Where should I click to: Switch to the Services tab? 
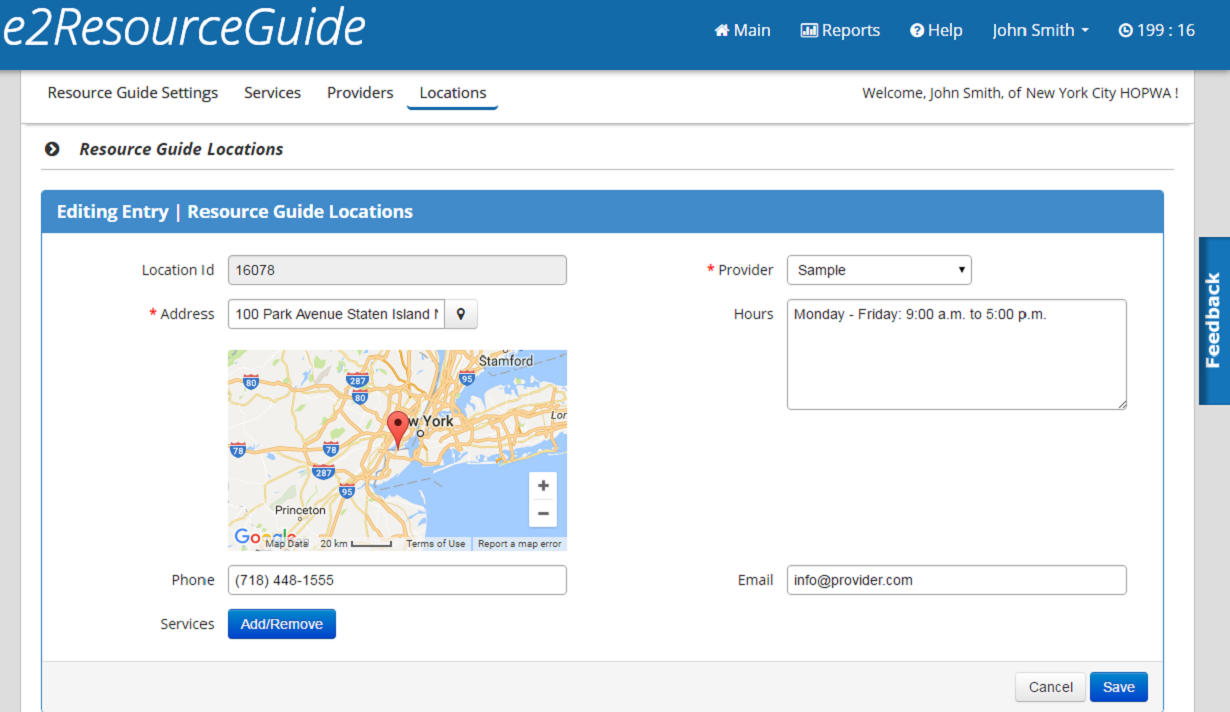(272, 93)
